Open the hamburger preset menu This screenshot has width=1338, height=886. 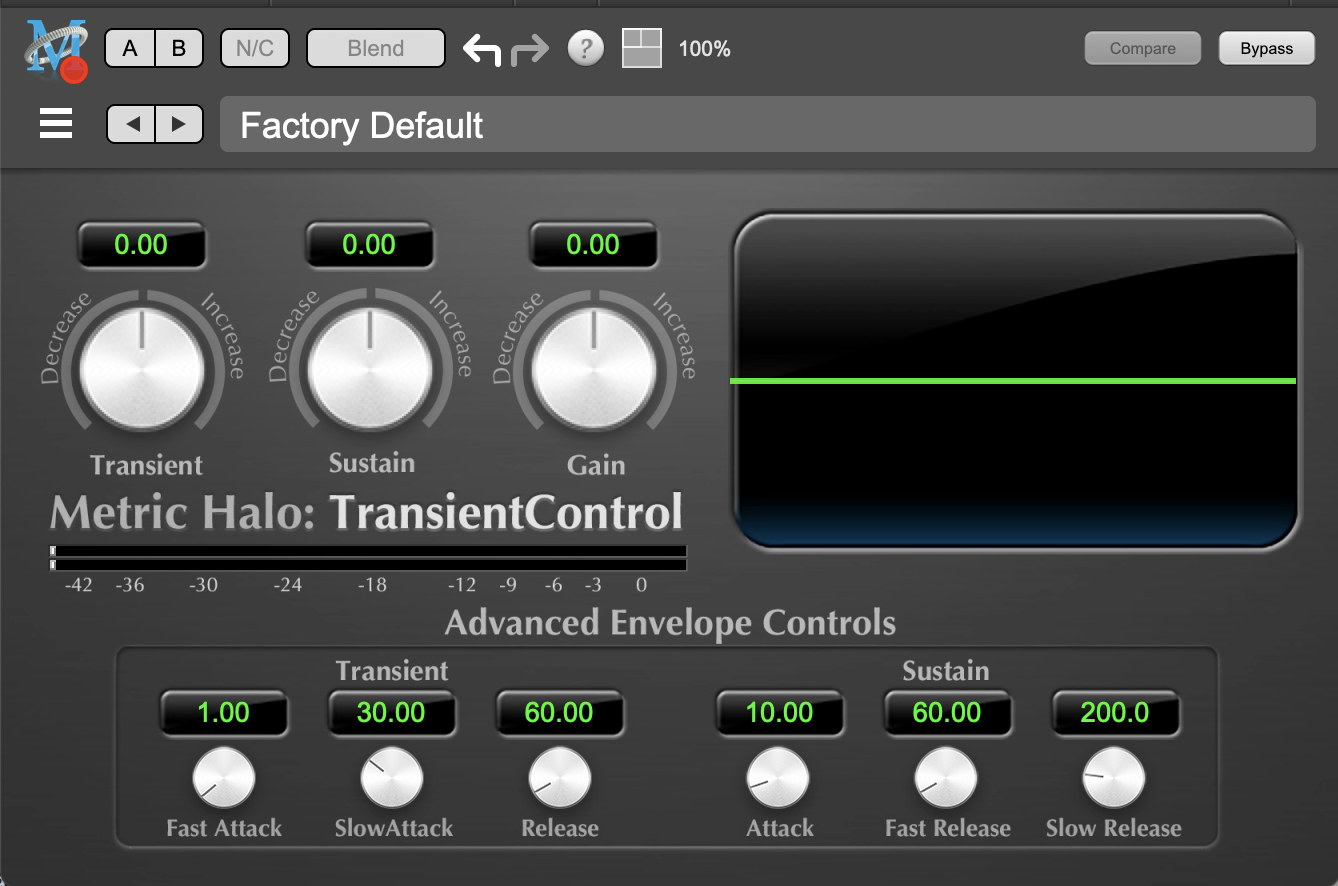[x=55, y=124]
